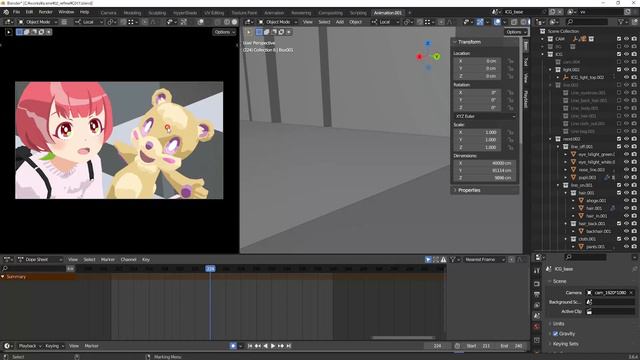640x360 pixels.
Task: Play the animation forward
Action: click(273, 346)
